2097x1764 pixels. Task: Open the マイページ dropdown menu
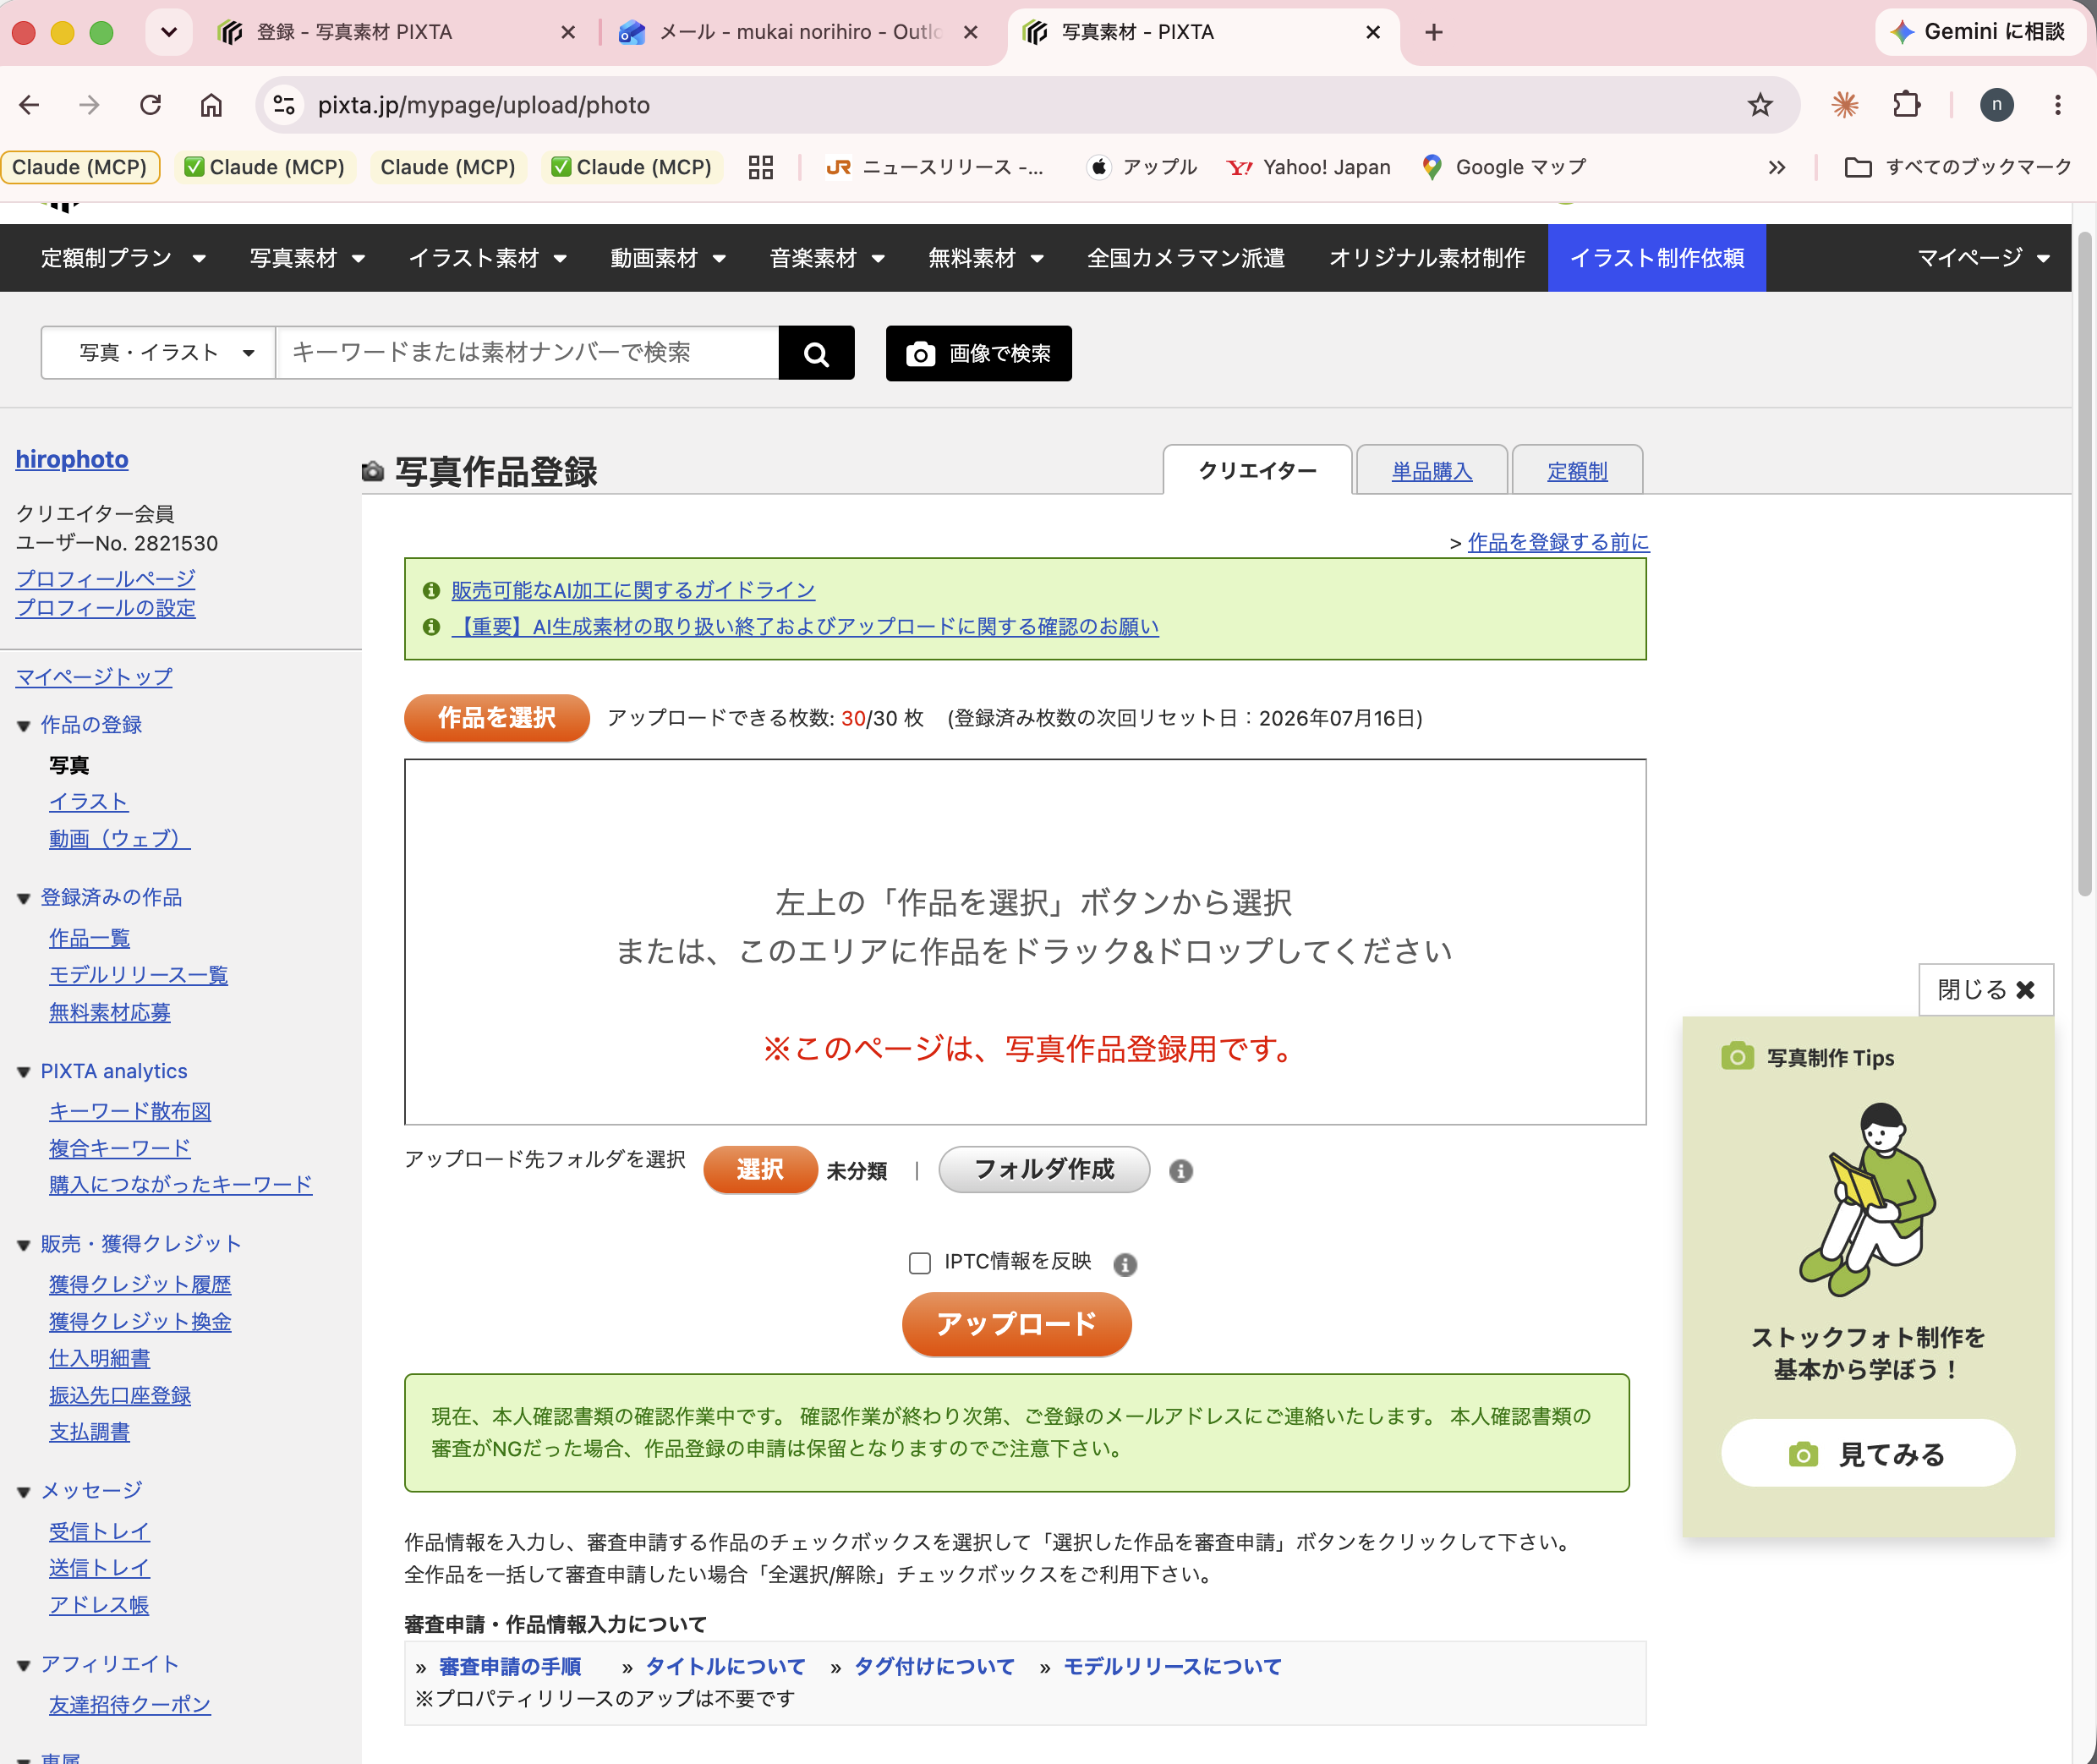click(x=1984, y=258)
